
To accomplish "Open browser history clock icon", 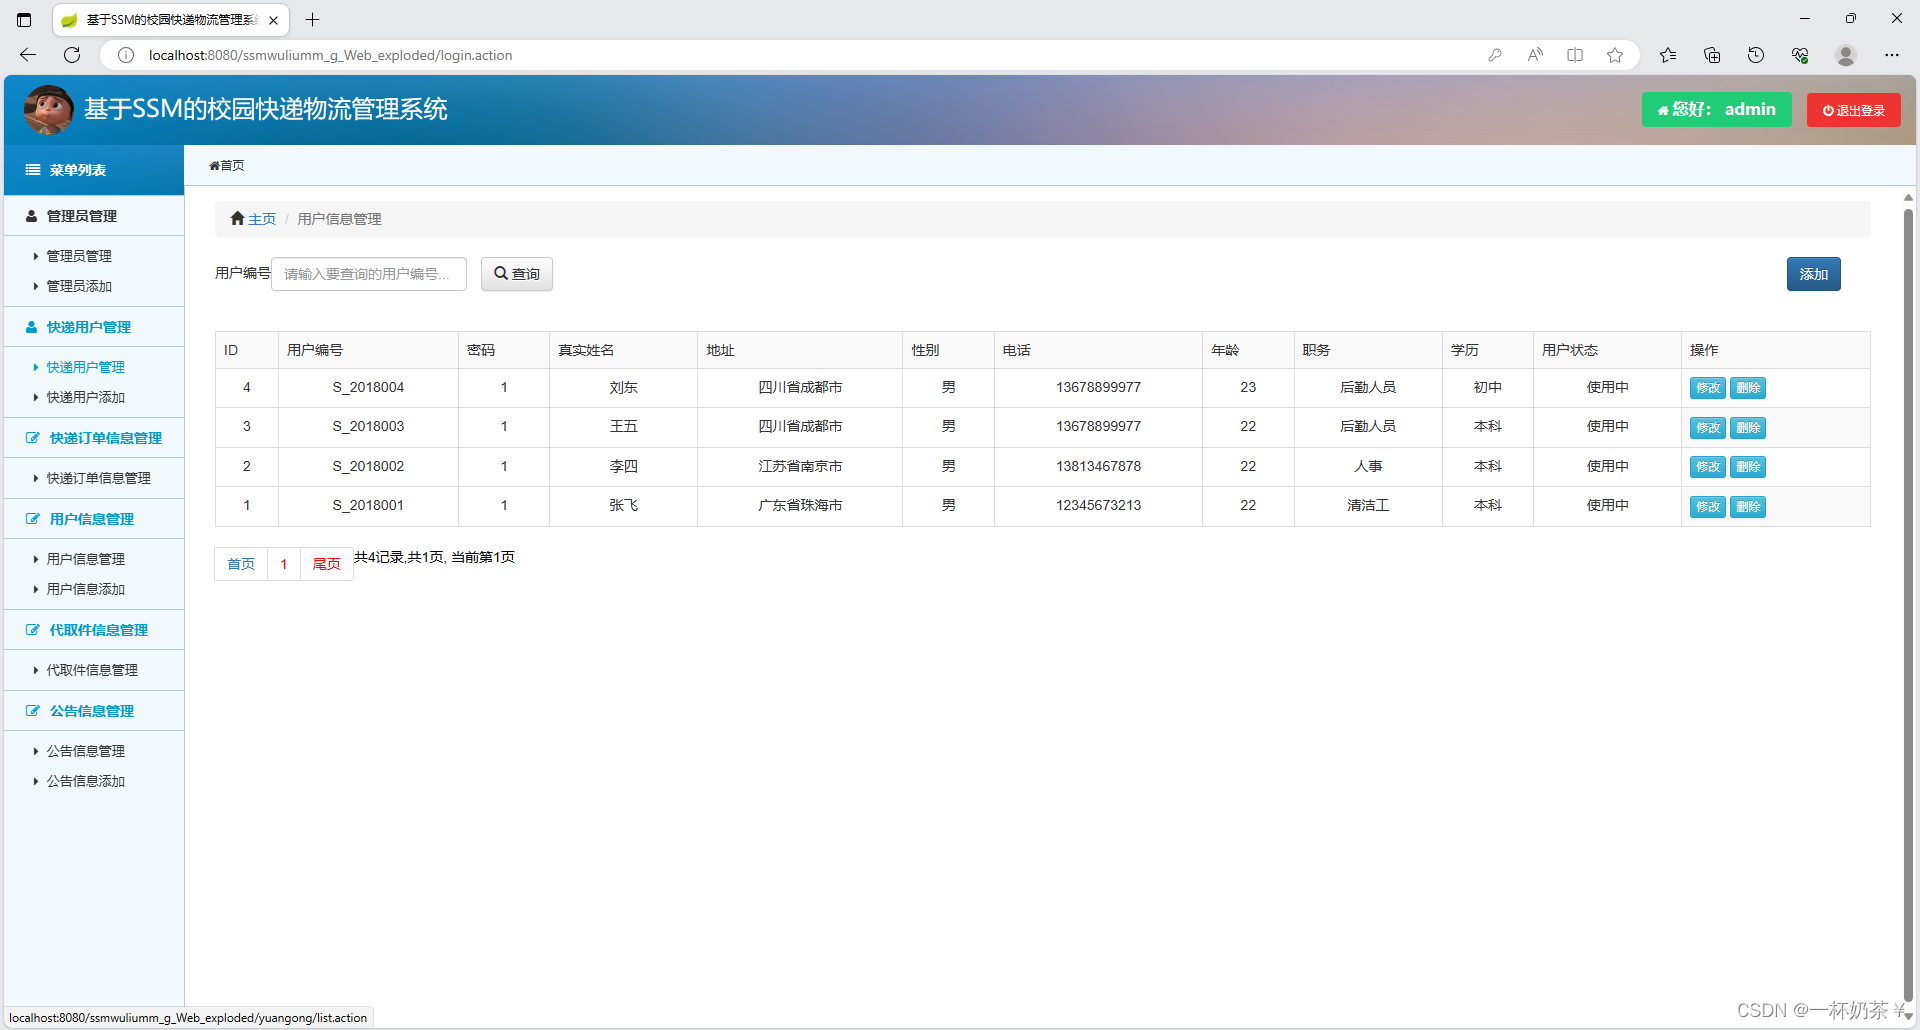I will click(x=1756, y=55).
